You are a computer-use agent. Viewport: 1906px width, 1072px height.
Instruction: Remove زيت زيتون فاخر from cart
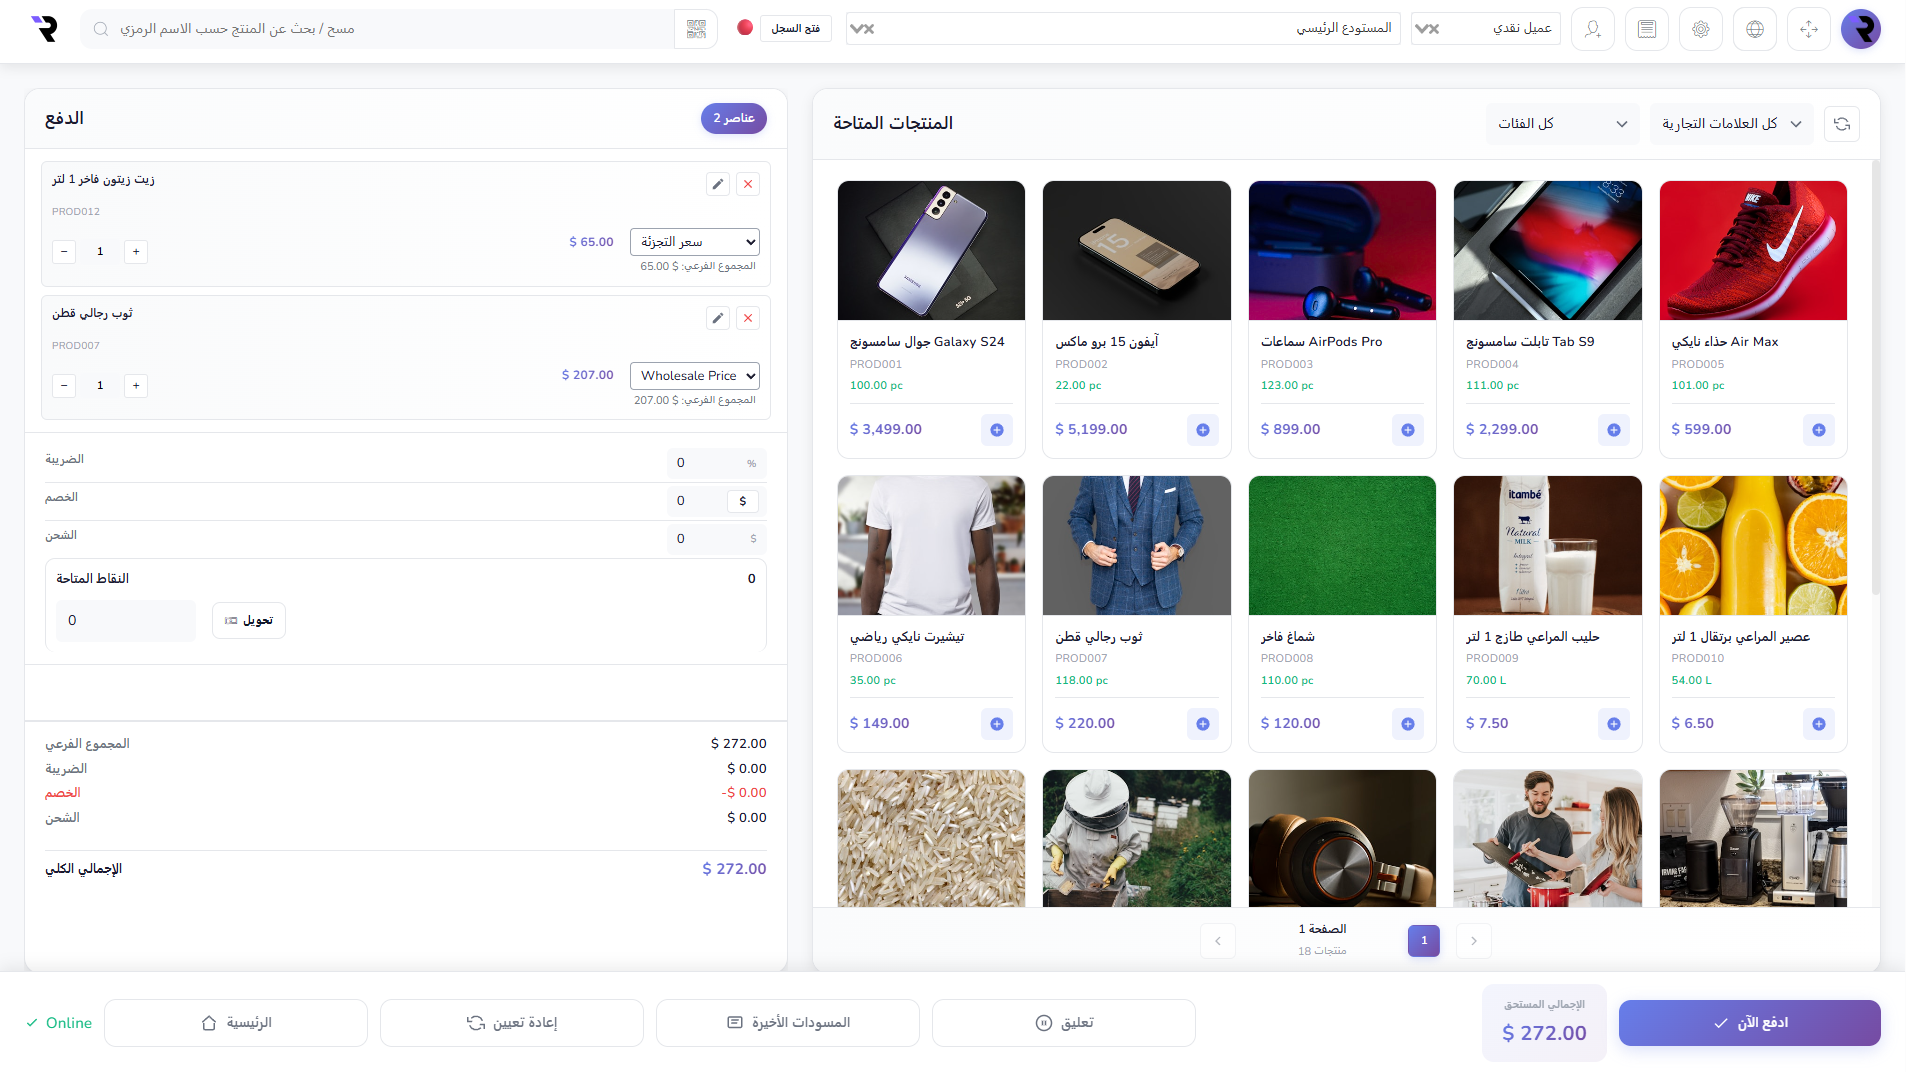747,184
